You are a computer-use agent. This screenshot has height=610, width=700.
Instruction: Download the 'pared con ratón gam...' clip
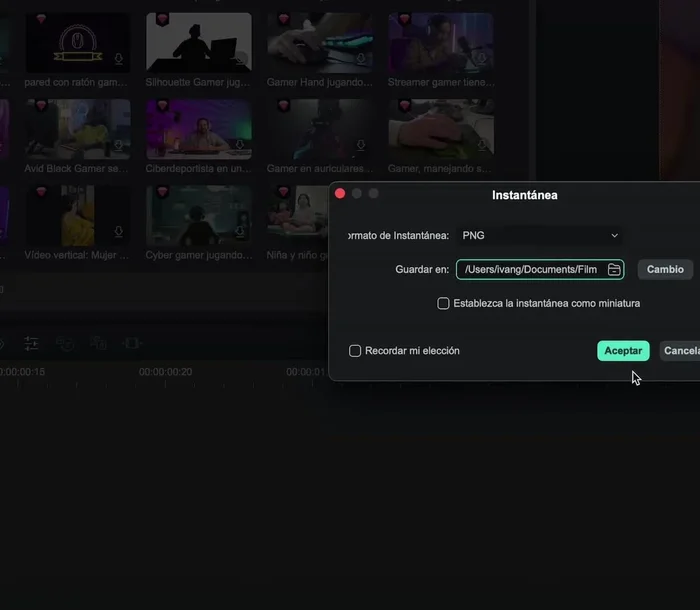pyautogui.click(x=118, y=58)
